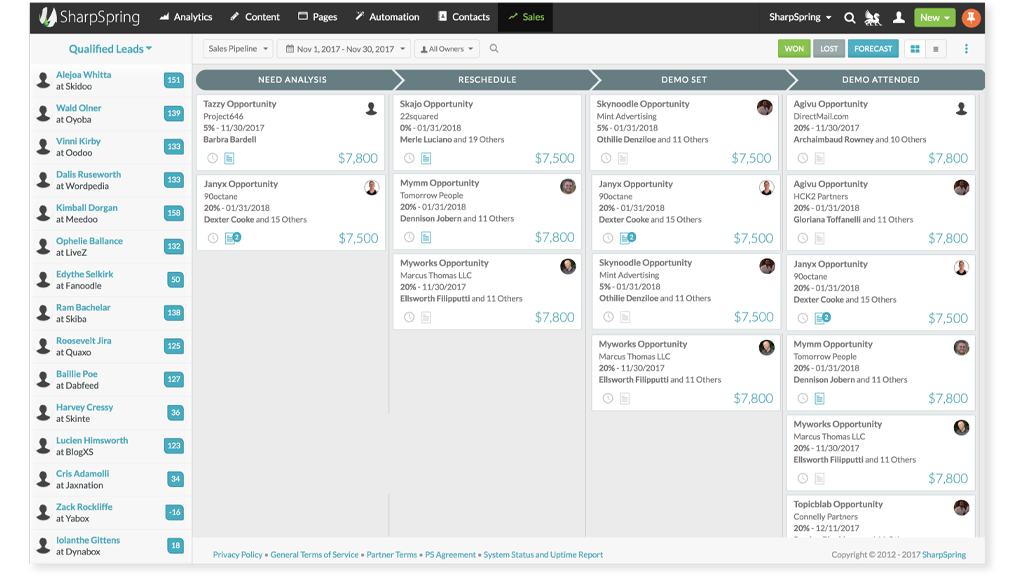Switch to card grid view
This screenshot has width=1024, height=576.
pos(915,49)
